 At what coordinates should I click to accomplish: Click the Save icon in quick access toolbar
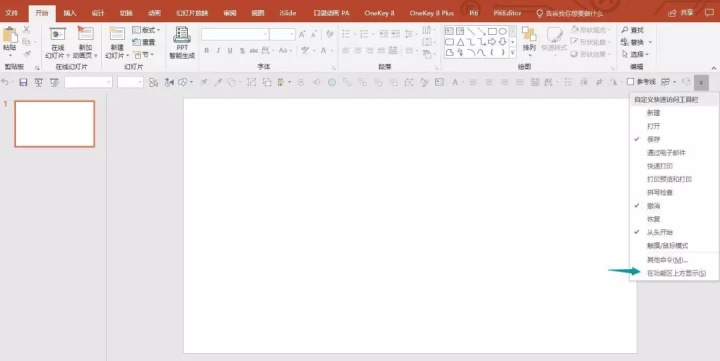coord(23,82)
